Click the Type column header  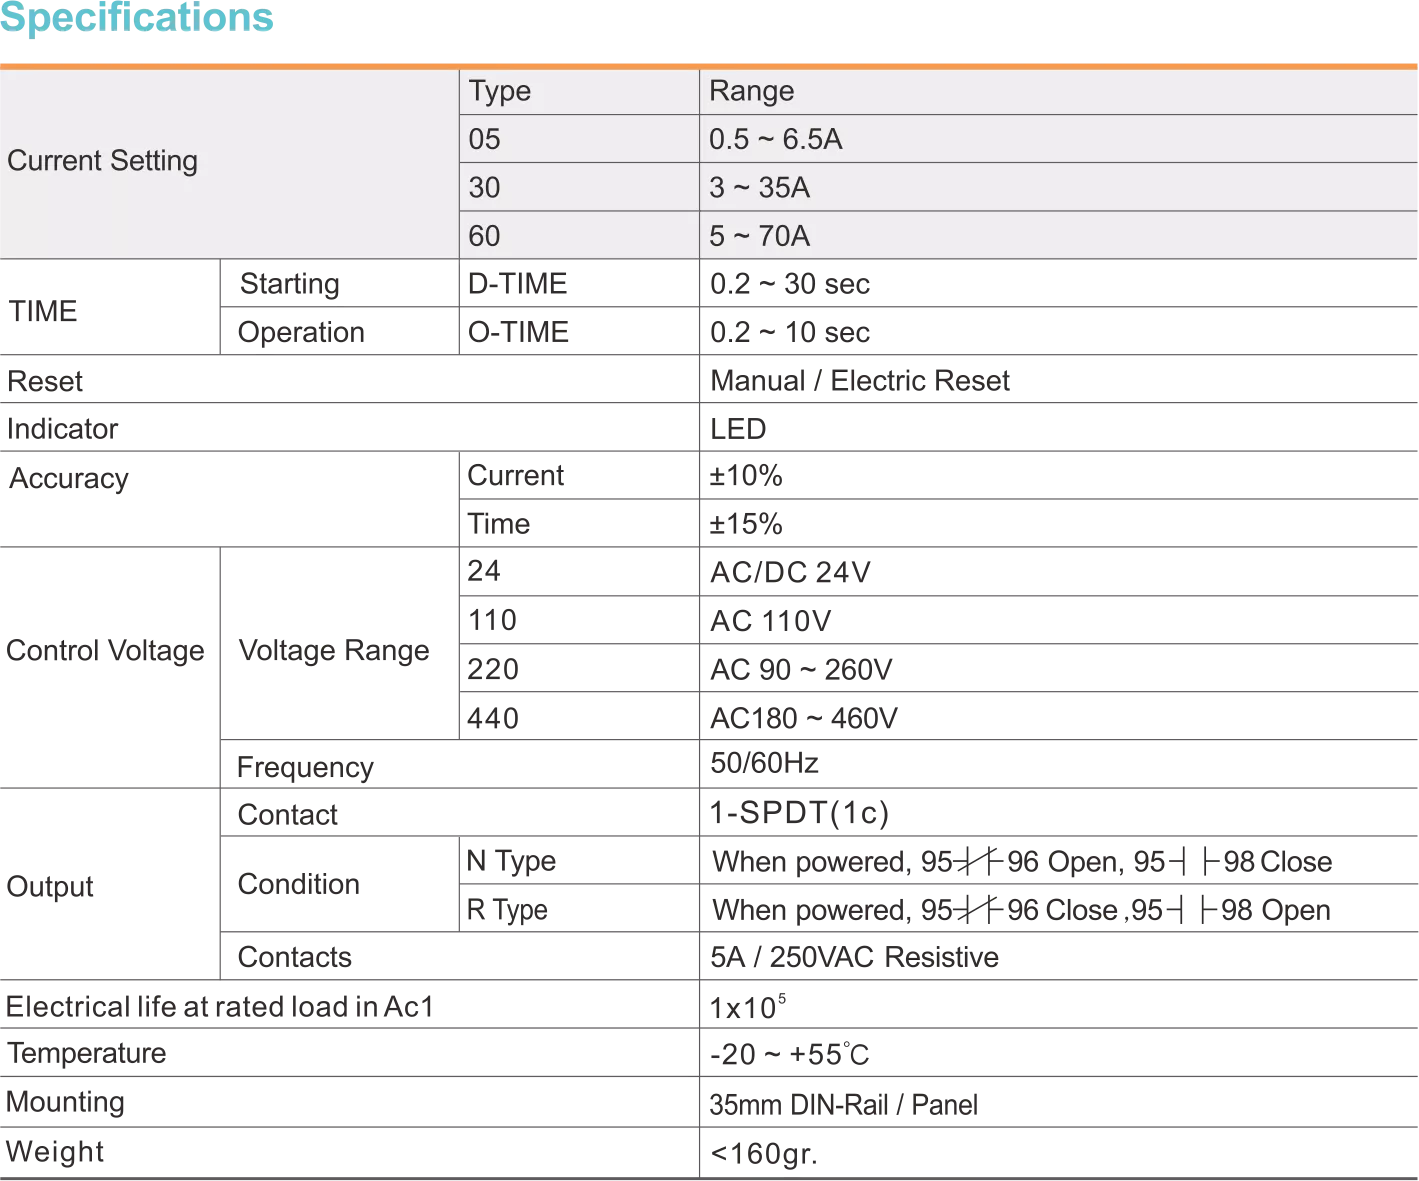point(500,91)
